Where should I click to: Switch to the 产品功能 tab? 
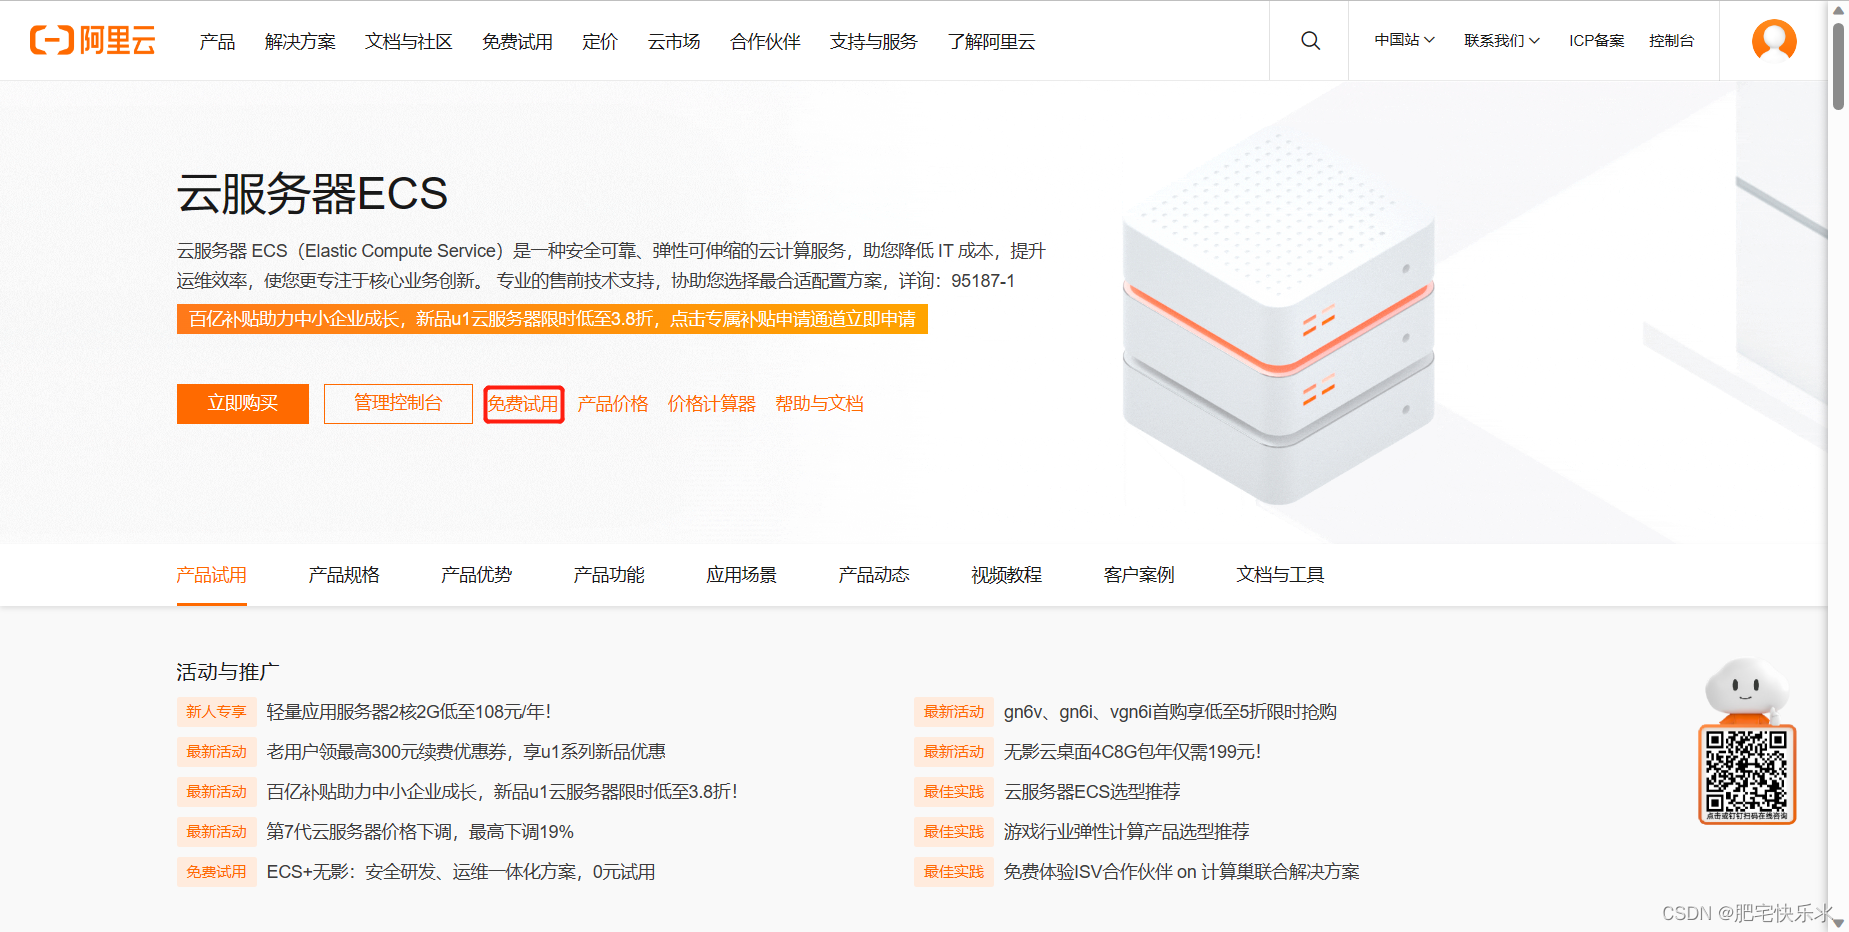pos(609,575)
